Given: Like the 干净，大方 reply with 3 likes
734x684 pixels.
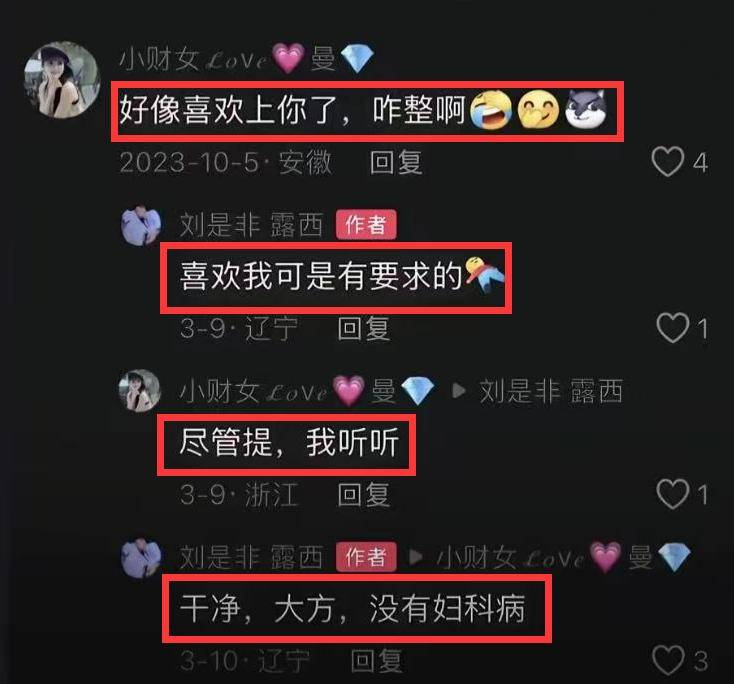Looking at the screenshot, I should [x=668, y=660].
